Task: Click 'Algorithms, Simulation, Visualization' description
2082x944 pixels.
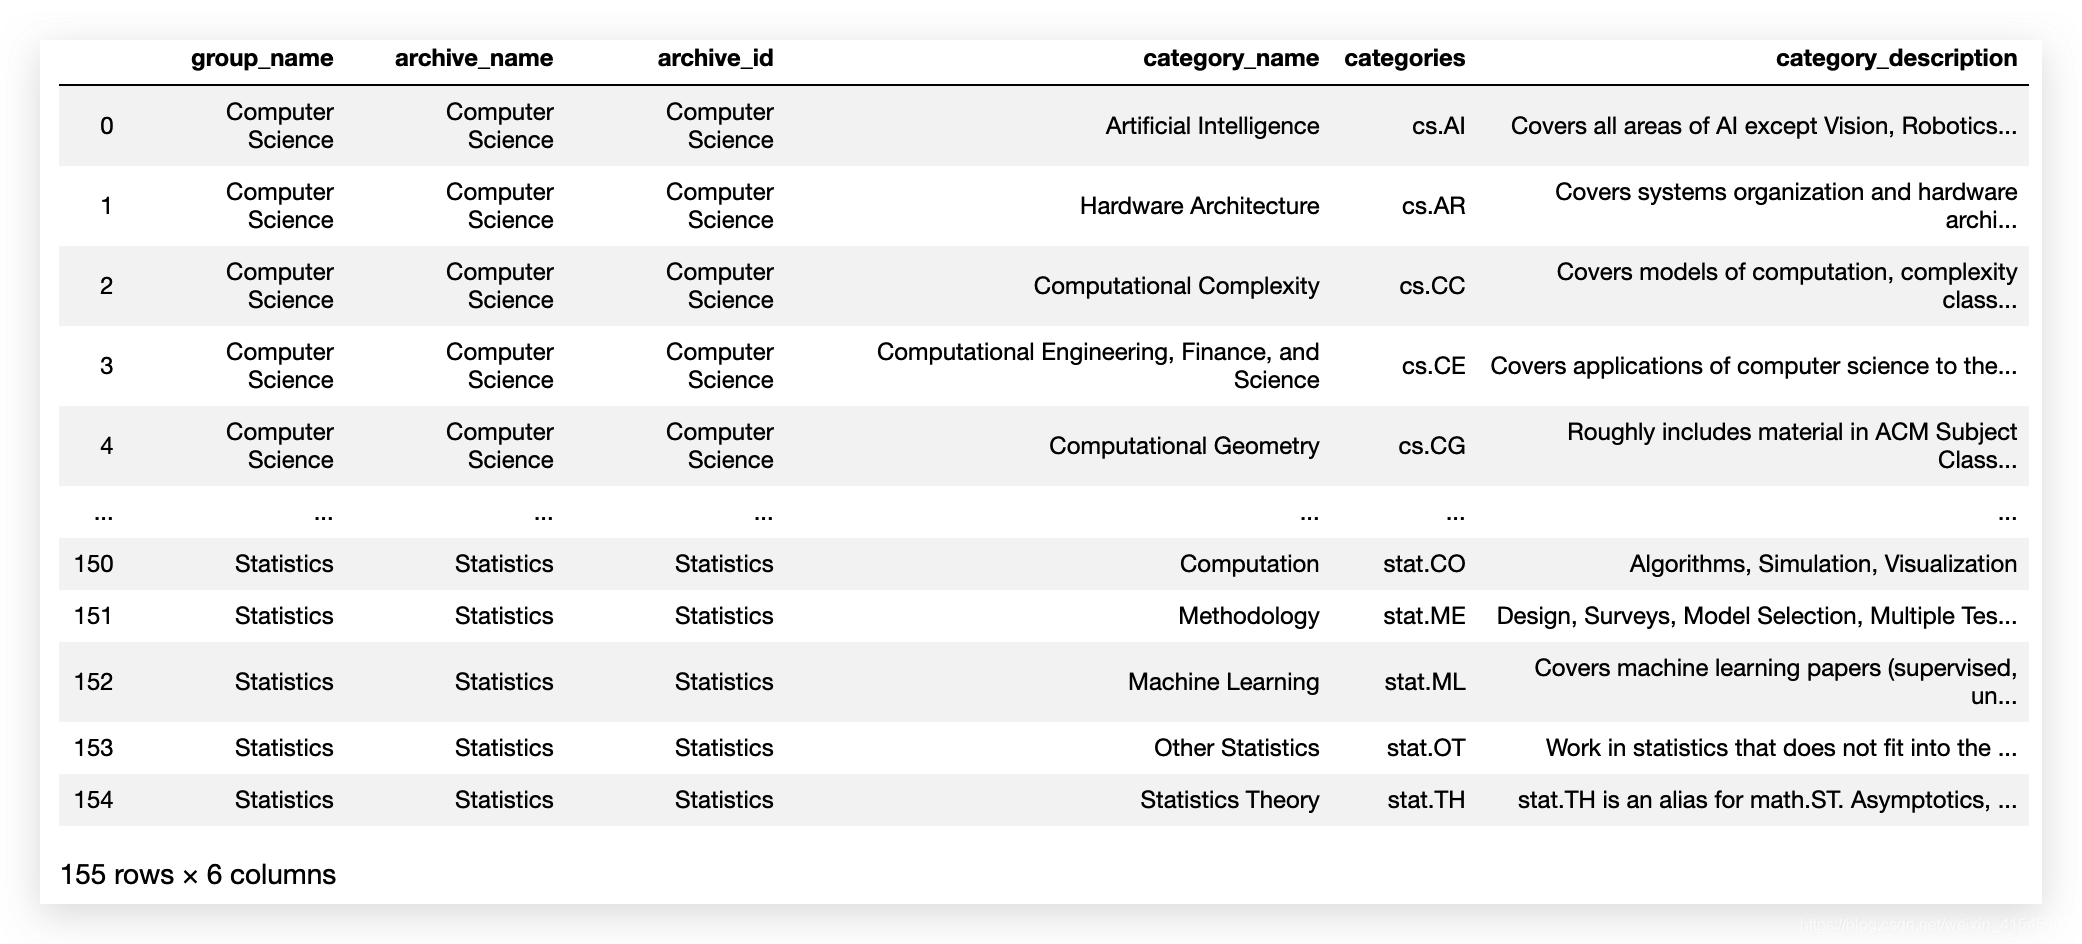Action: [1823, 564]
